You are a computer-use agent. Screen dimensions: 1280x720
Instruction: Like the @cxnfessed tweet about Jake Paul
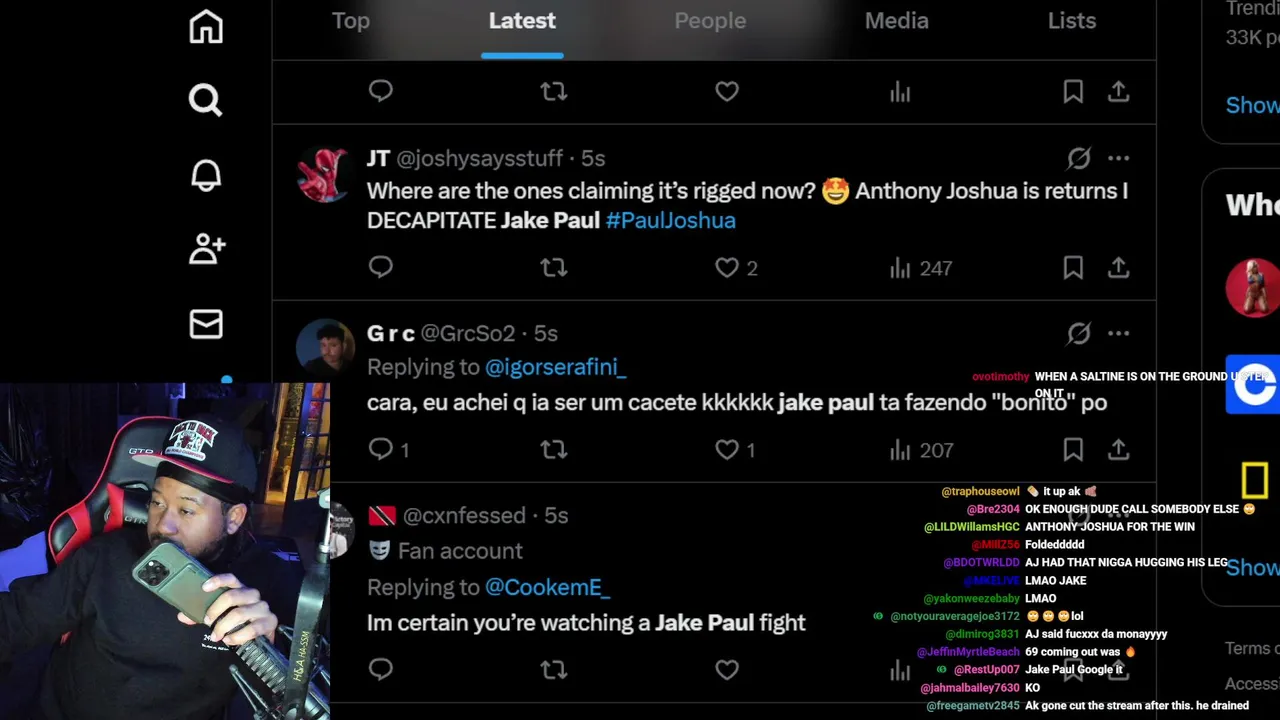727,669
